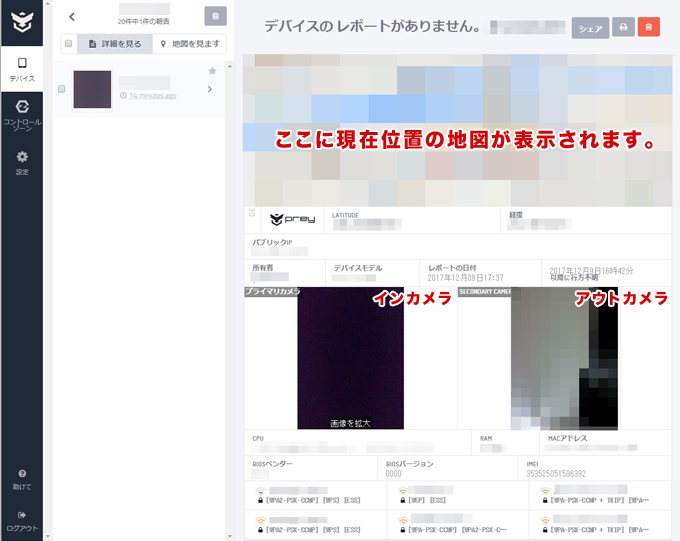Open the デバイス (Devices) sidebar section

coord(21,69)
